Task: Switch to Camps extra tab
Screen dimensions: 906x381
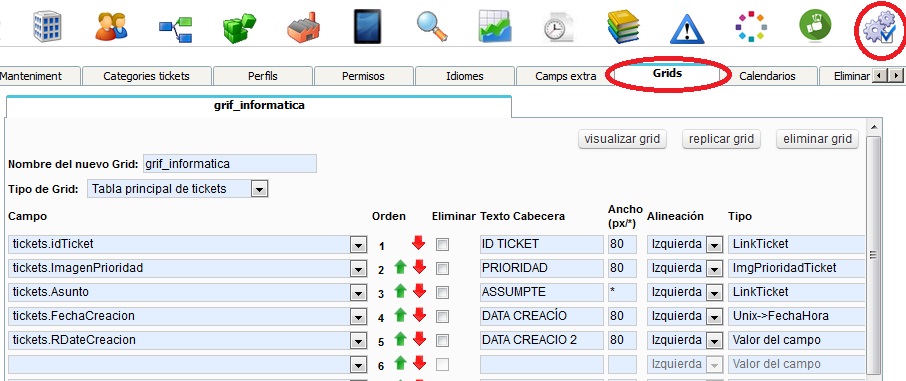Action: pos(566,76)
